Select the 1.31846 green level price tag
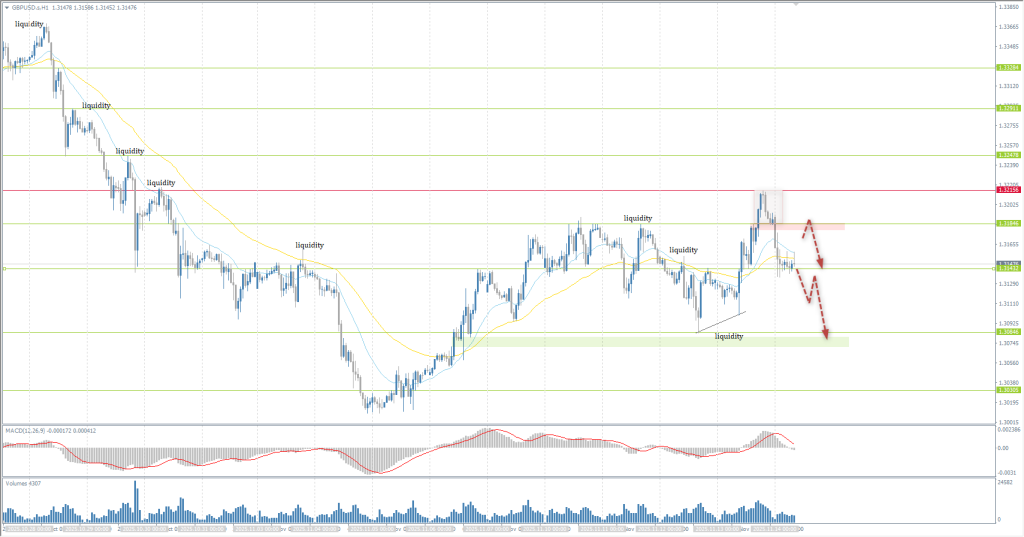1024x537 pixels. [1007, 224]
